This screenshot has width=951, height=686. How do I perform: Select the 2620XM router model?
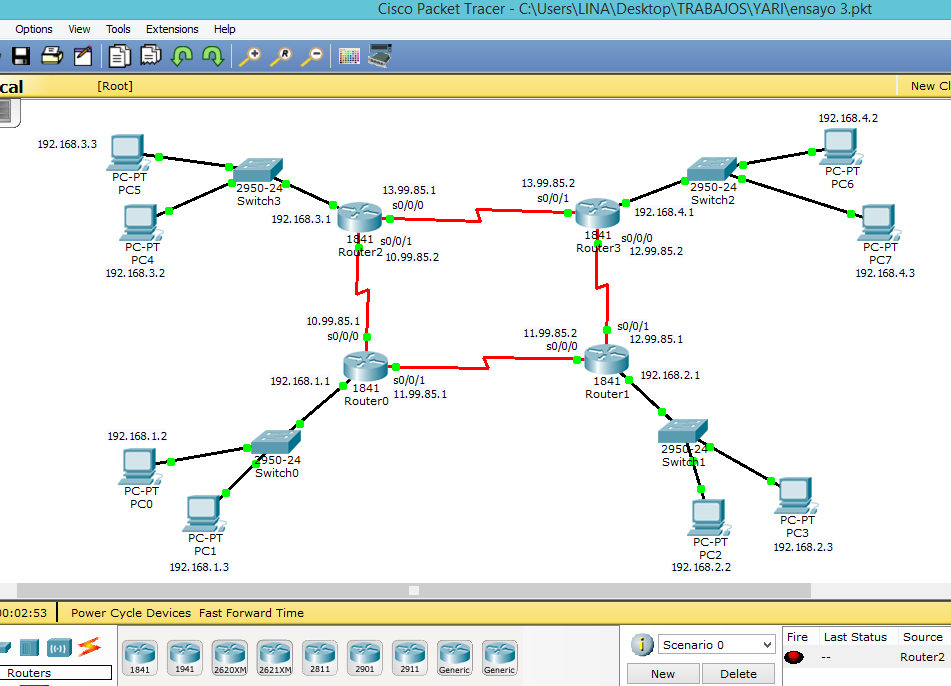coord(230,657)
